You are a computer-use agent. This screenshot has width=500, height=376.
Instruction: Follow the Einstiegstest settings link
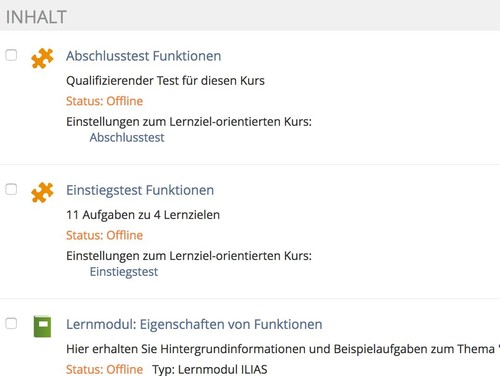point(124,272)
